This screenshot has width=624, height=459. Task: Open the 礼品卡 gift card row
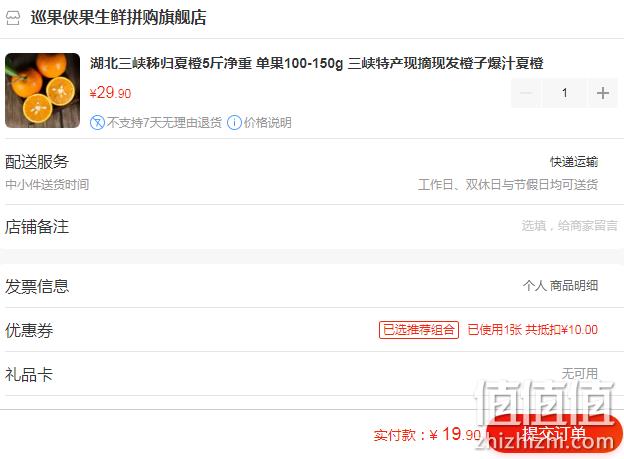pos(312,374)
